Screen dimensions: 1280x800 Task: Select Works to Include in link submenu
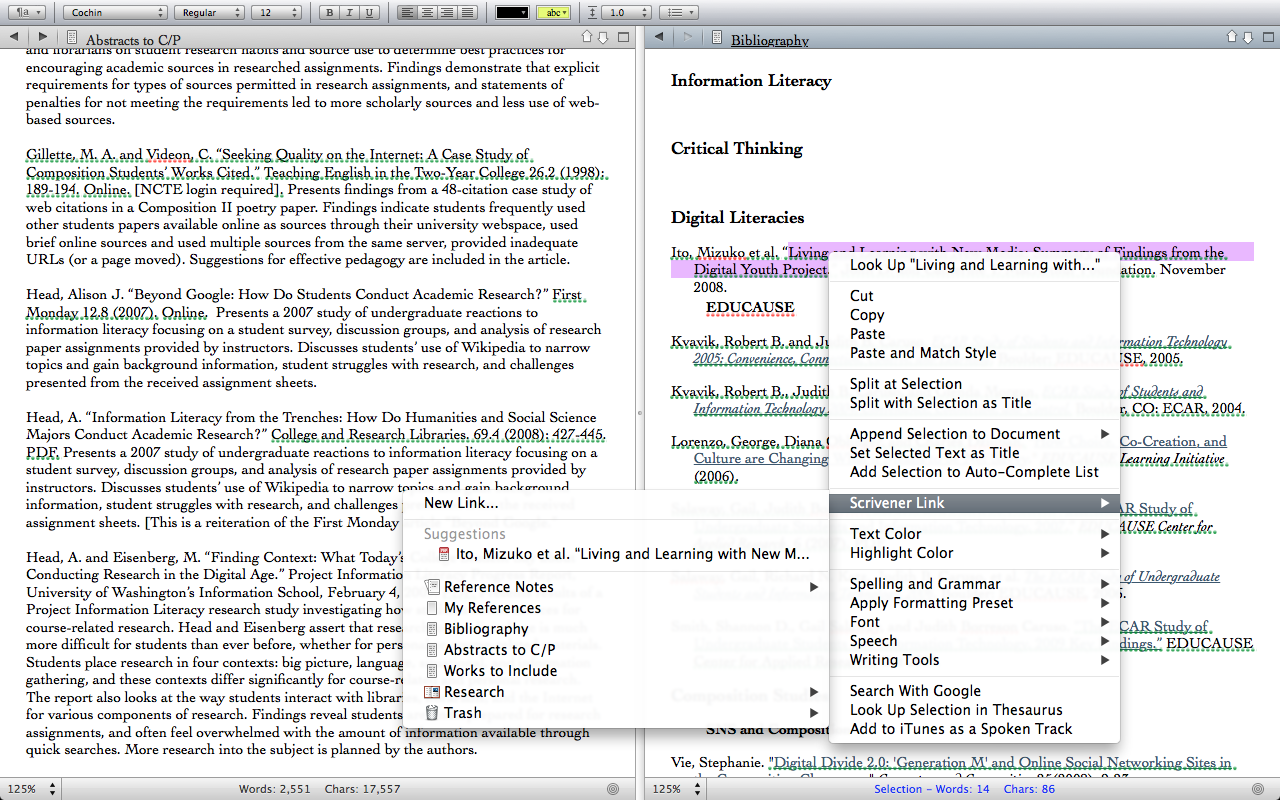point(616,671)
